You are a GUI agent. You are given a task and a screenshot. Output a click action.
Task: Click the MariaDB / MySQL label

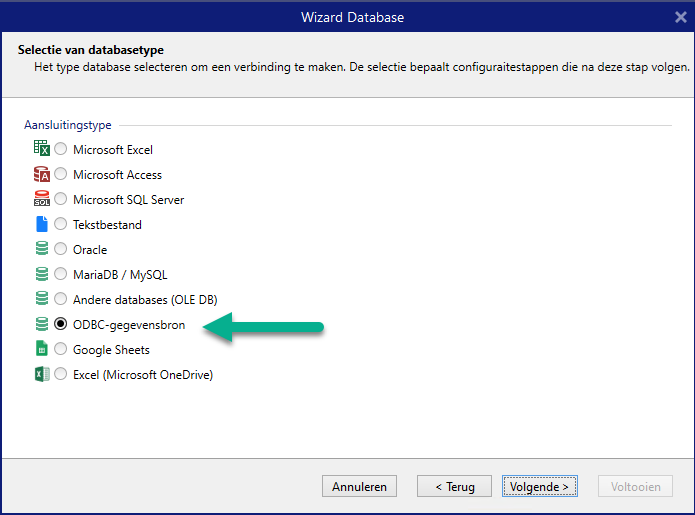[120, 275]
